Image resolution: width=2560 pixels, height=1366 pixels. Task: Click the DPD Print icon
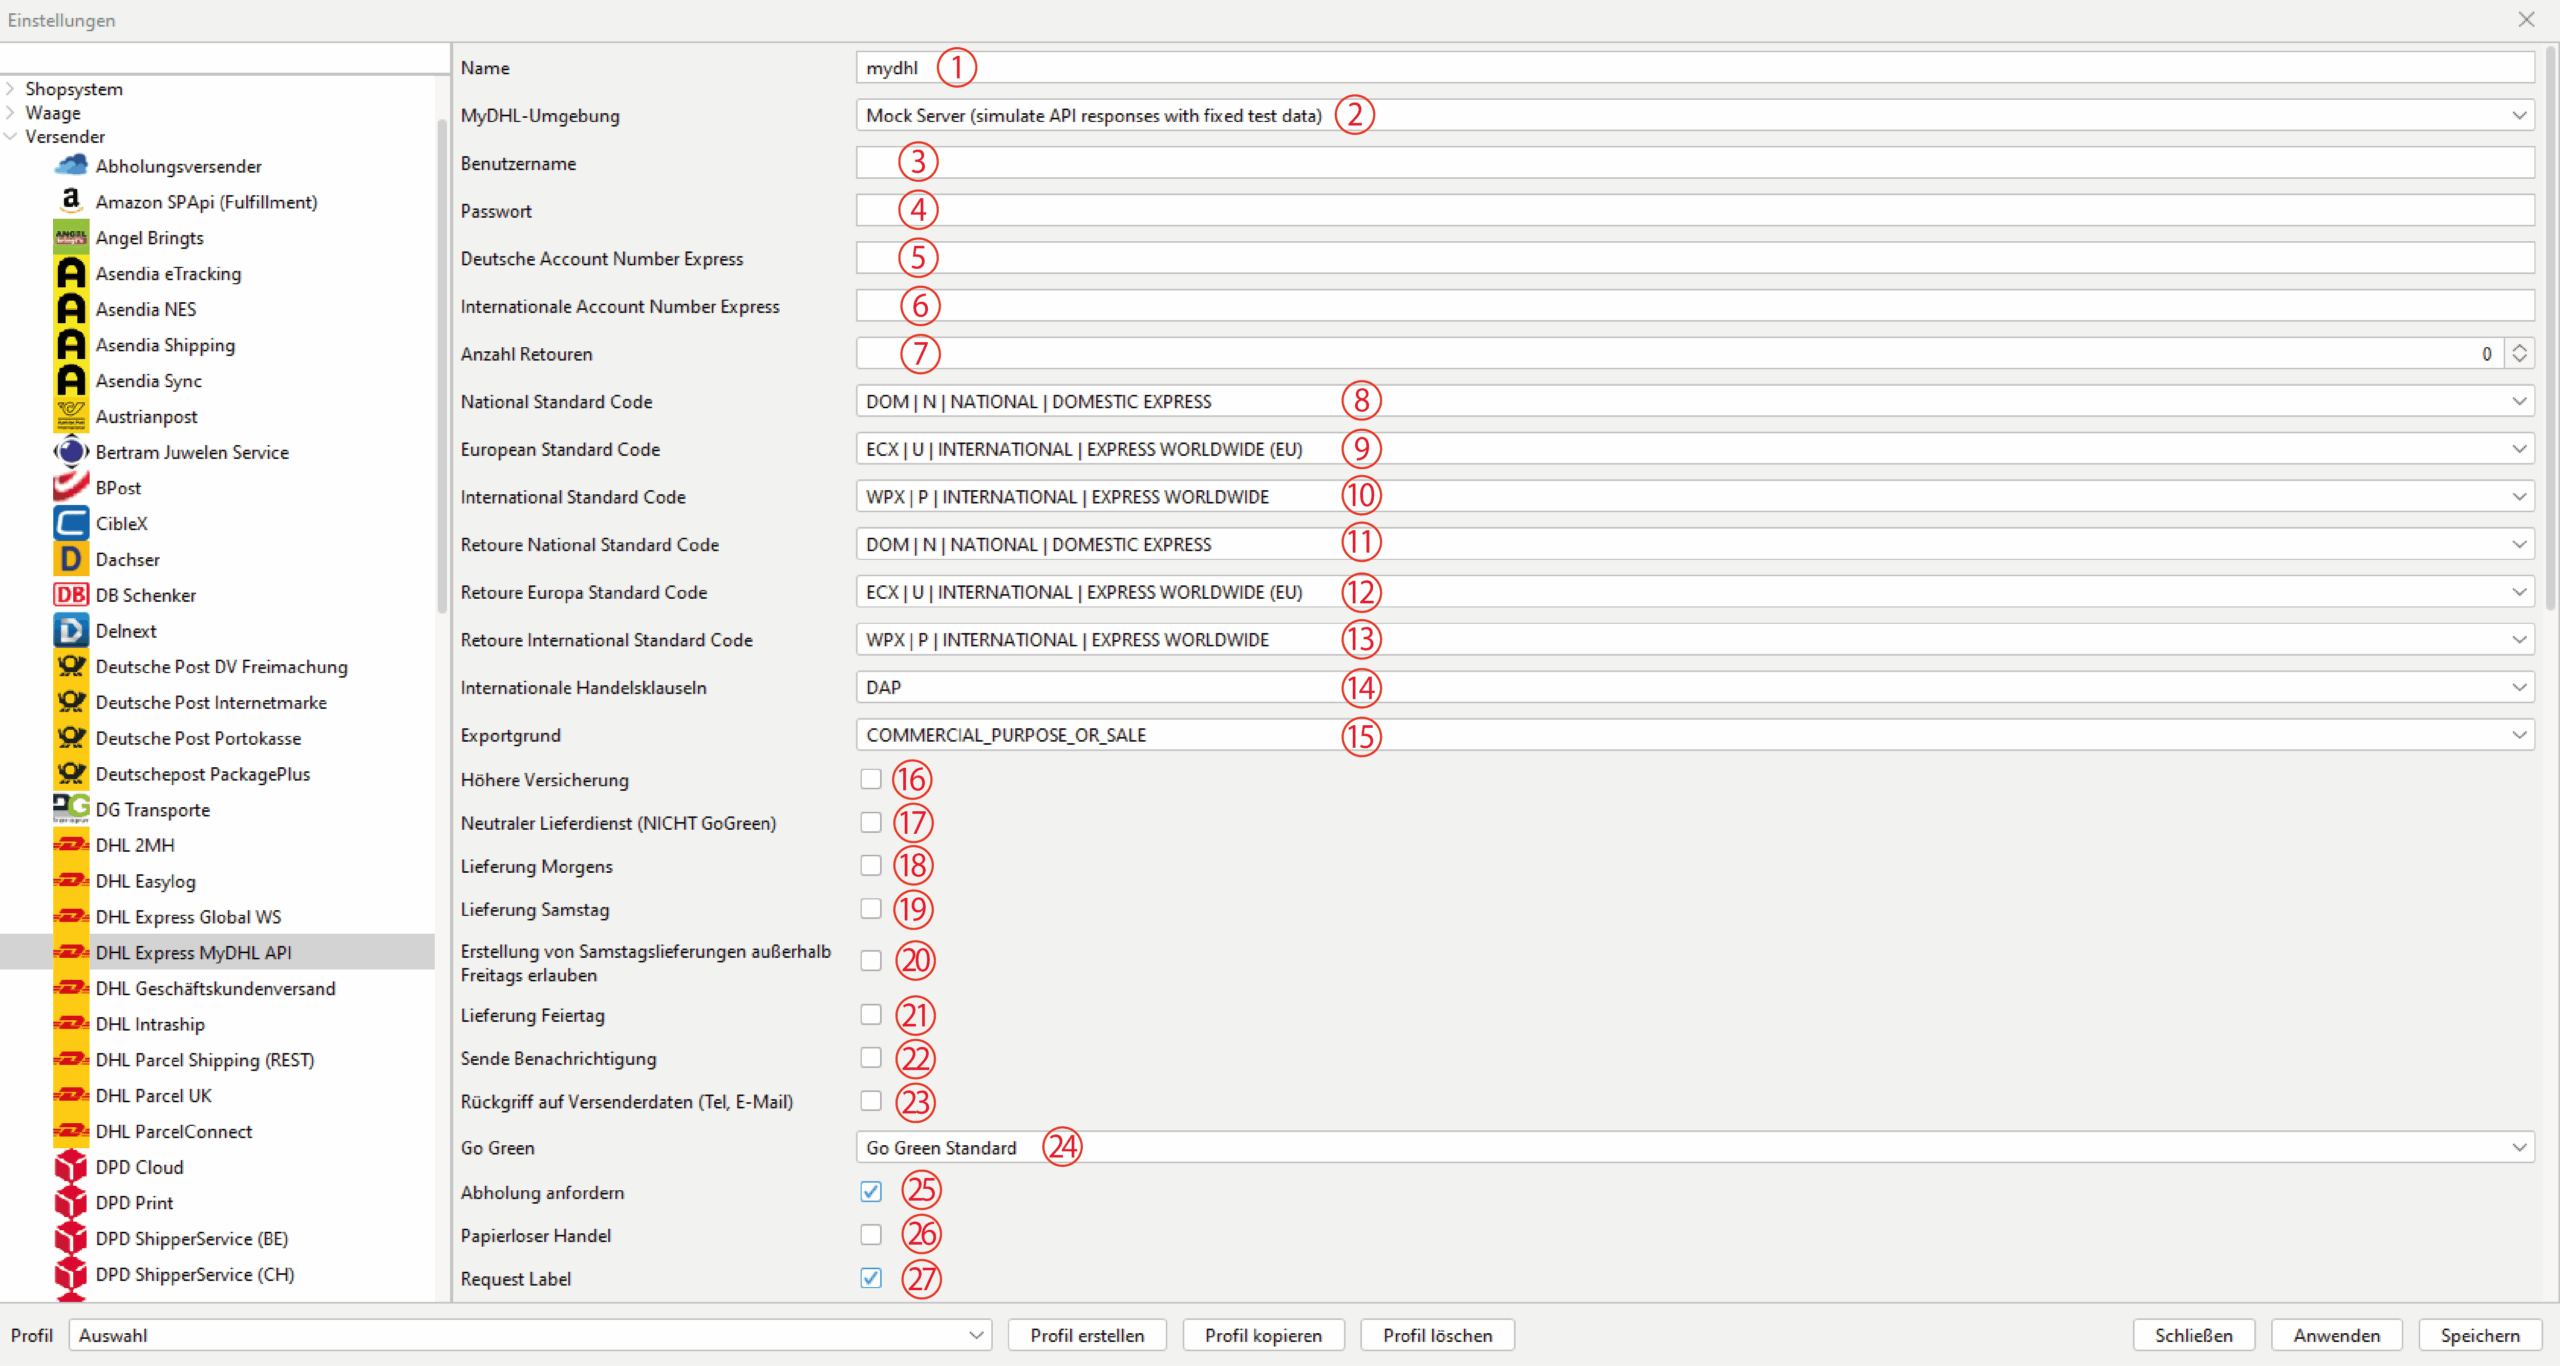[71, 1202]
